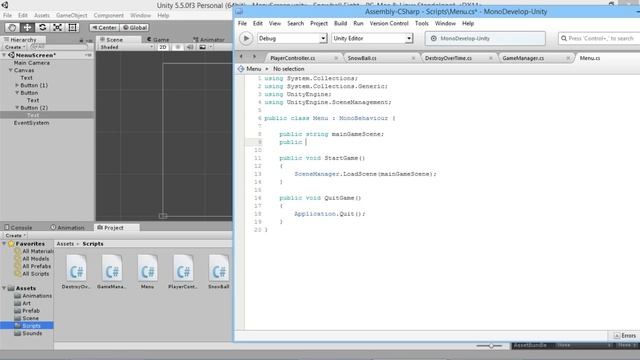Open Scene folder in Assets
640x360 pixels.
(27, 318)
